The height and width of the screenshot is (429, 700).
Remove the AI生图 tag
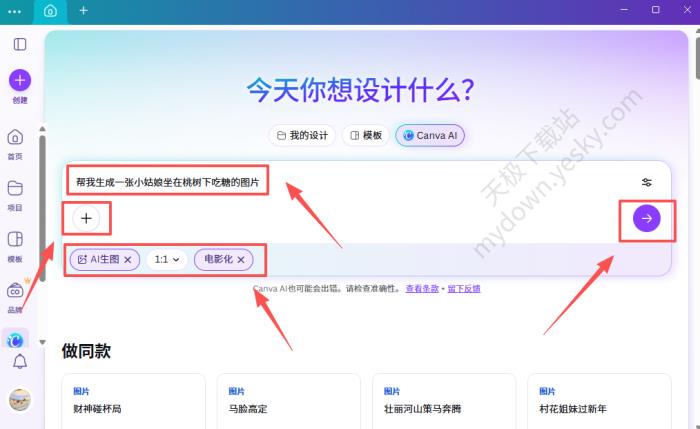pyautogui.click(x=128, y=260)
